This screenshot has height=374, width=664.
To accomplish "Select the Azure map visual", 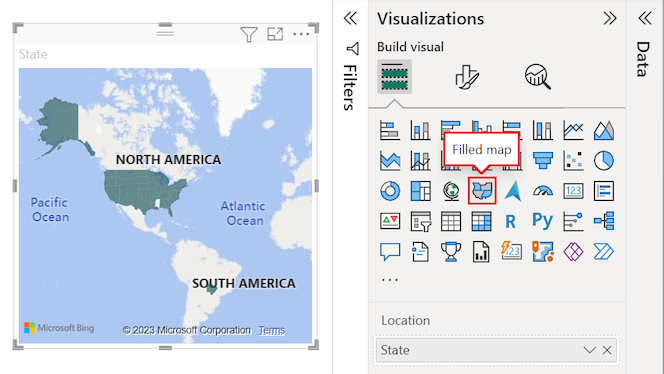I will 512,191.
